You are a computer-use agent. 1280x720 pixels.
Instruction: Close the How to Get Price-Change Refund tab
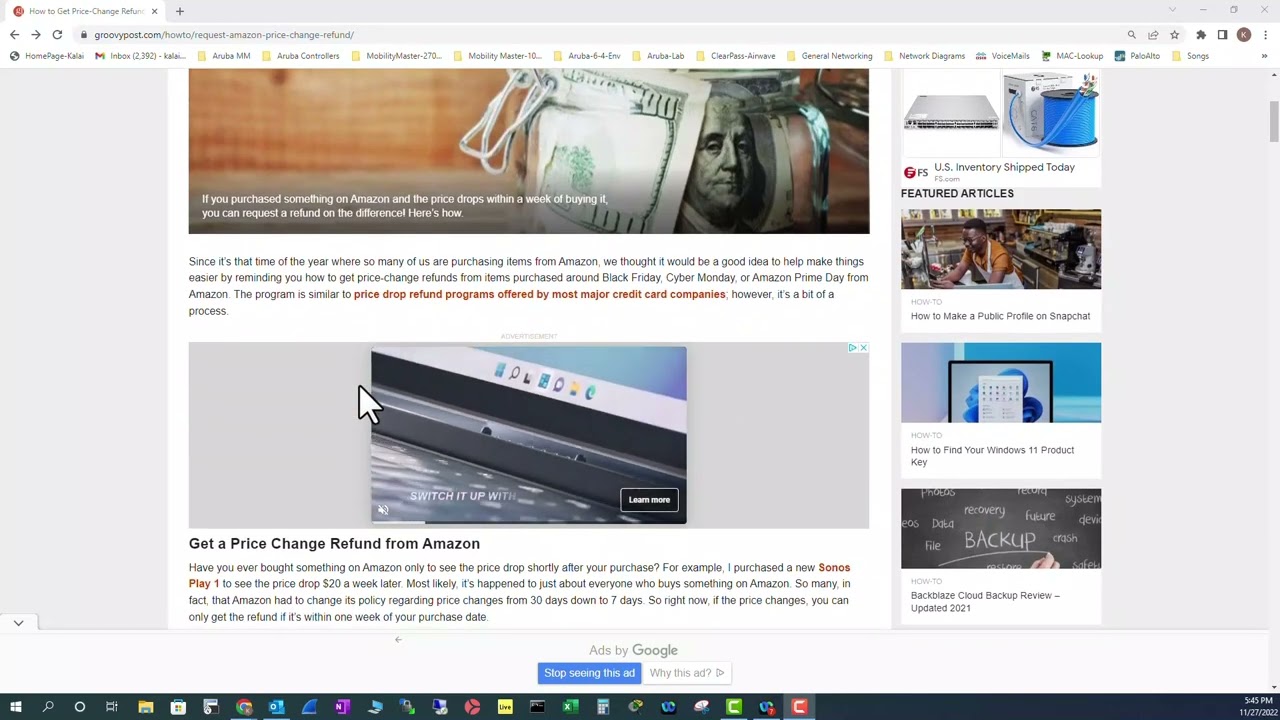154,11
